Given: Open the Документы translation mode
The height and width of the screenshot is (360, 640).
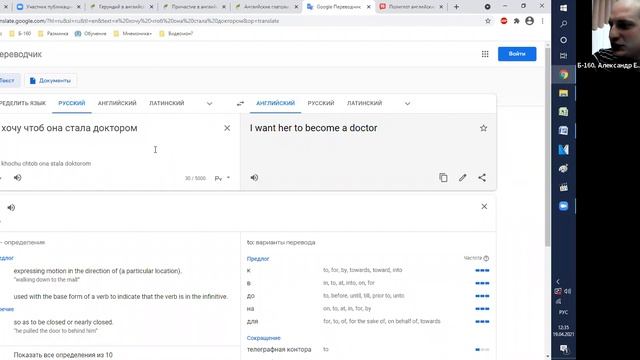Looking at the screenshot, I should tap(51, 80).
